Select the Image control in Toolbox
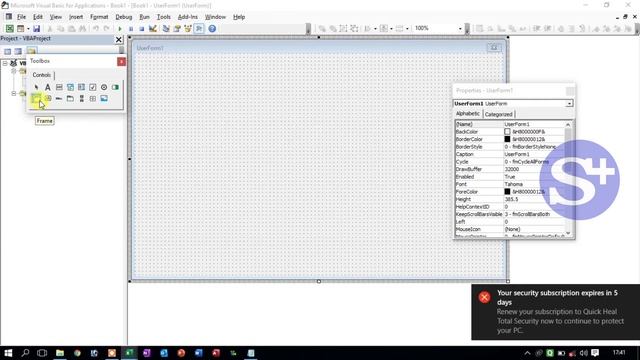Screen dimensions: 640x360 104,98
